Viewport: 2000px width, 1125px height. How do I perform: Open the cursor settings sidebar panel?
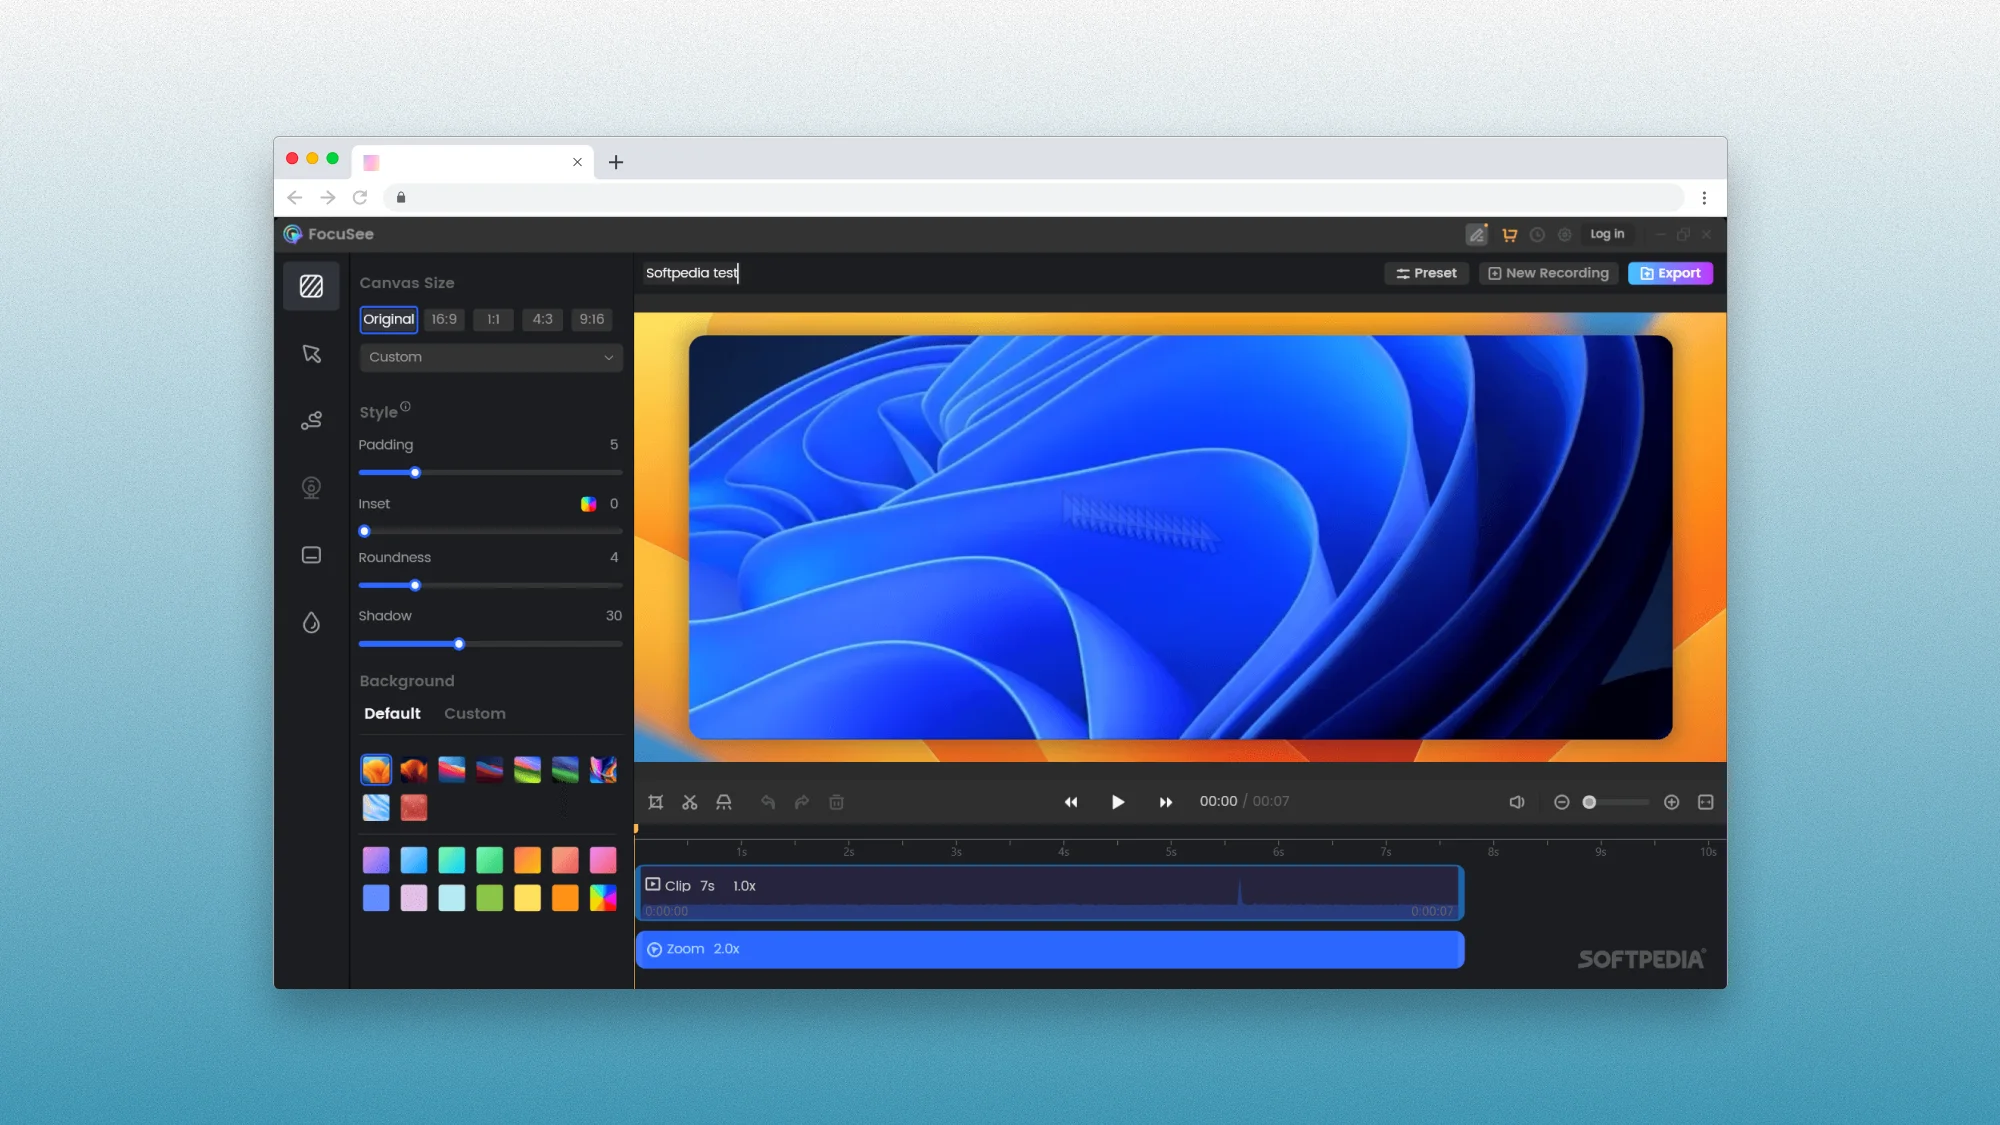click(x=311, y=354)
